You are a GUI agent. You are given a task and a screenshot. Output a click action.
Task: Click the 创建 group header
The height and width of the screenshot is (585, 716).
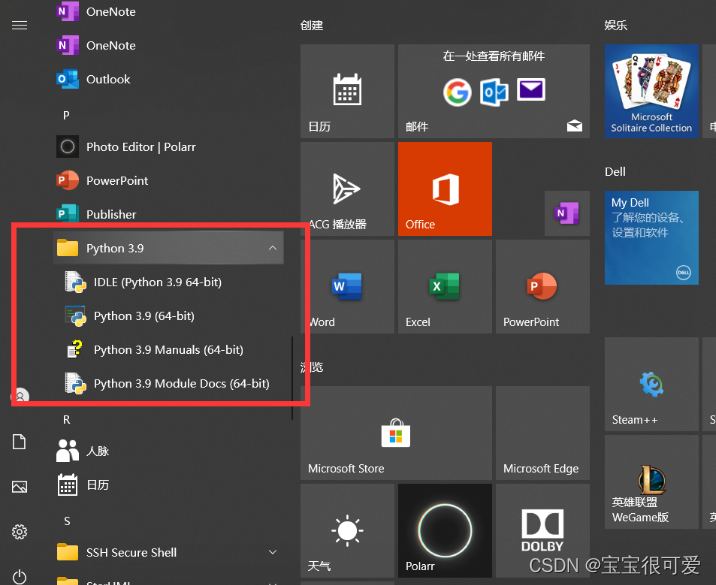[x=311, y=25]
